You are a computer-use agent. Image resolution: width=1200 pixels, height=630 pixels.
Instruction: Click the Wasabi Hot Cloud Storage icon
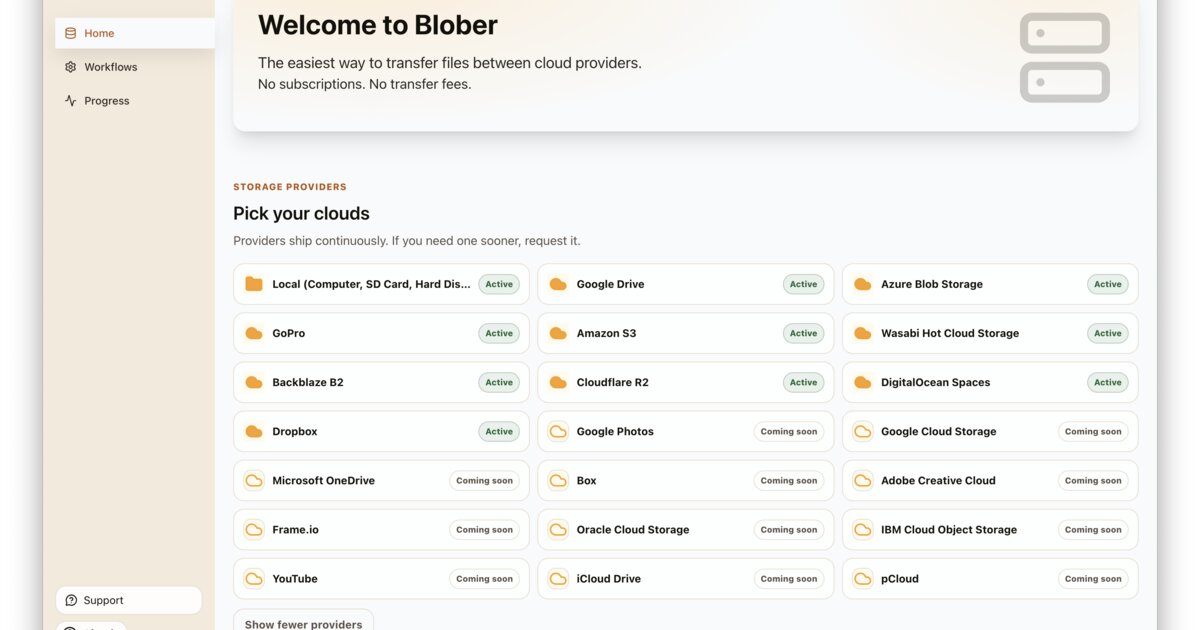click(862, 333)
